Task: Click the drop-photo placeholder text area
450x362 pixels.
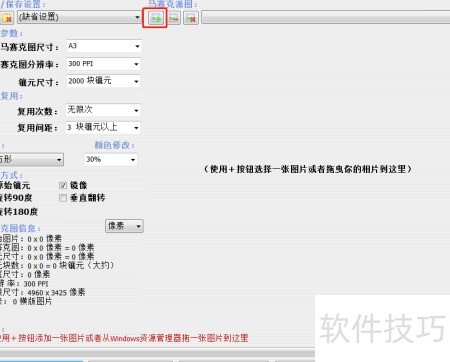Action: pos(307,169)
